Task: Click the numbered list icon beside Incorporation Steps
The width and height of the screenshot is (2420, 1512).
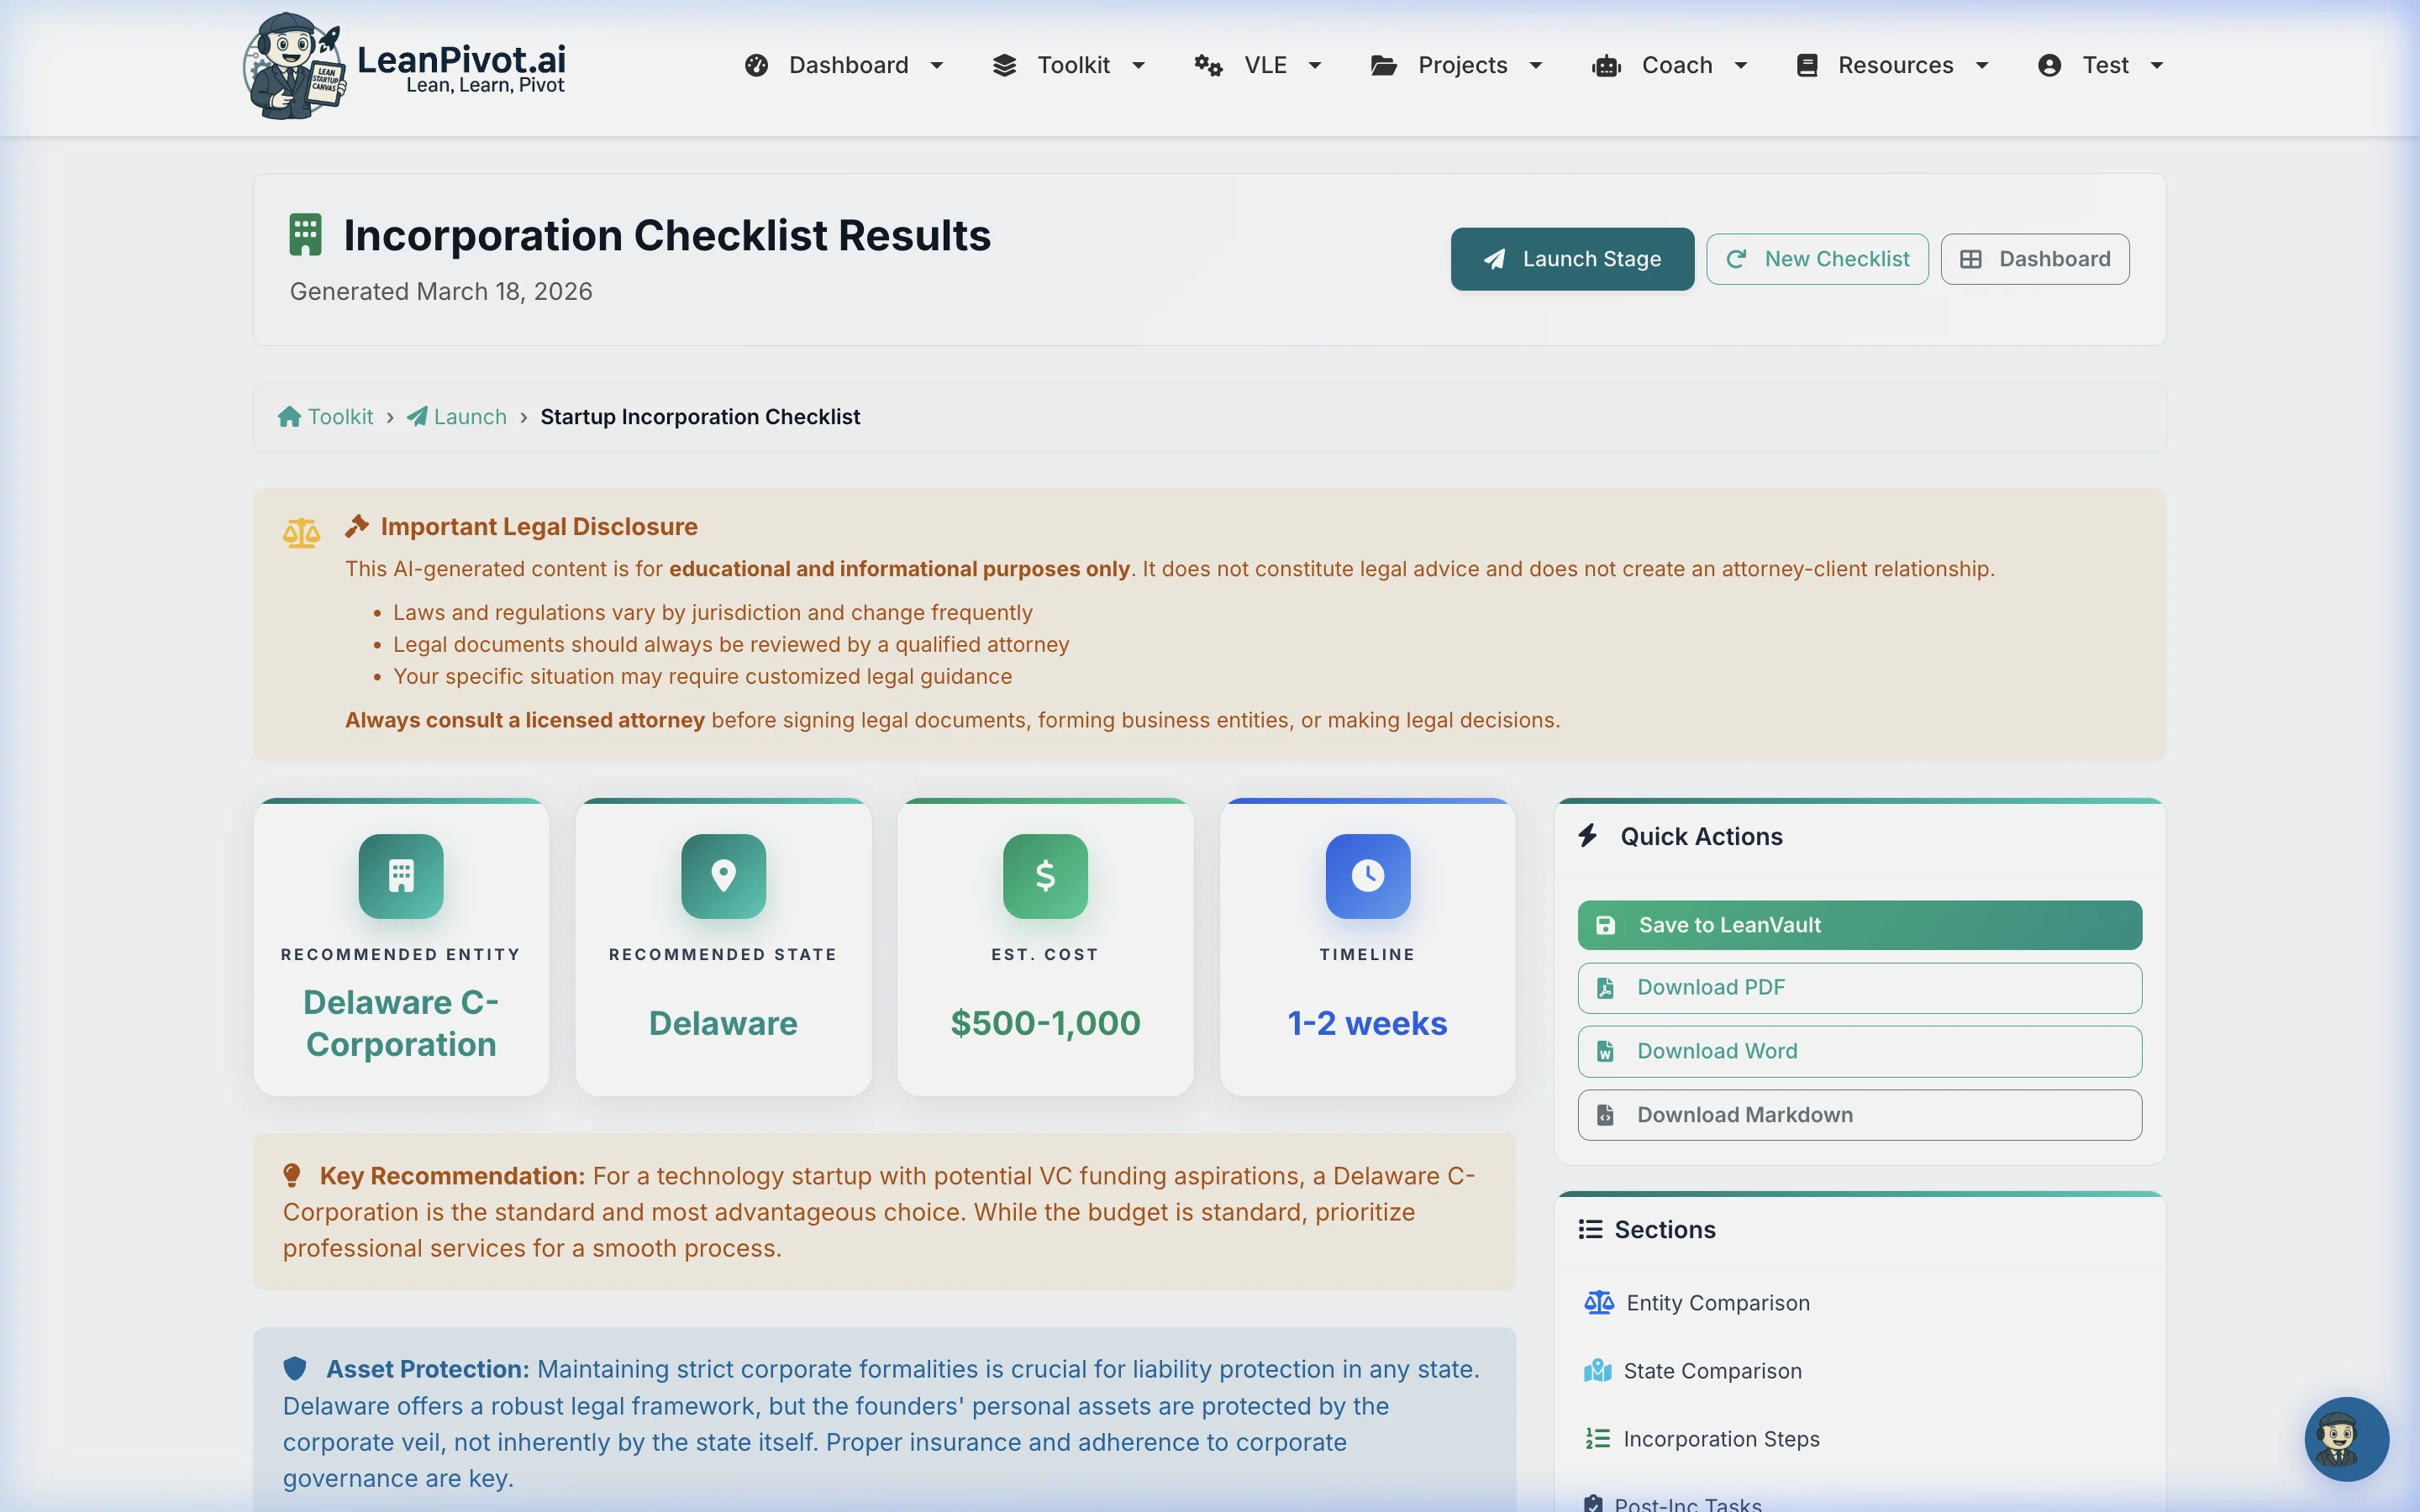Action: (1597, 1438)
